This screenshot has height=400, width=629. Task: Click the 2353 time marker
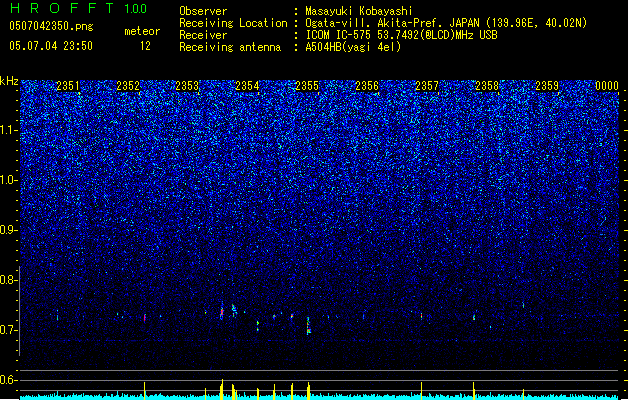coord(187,85)
